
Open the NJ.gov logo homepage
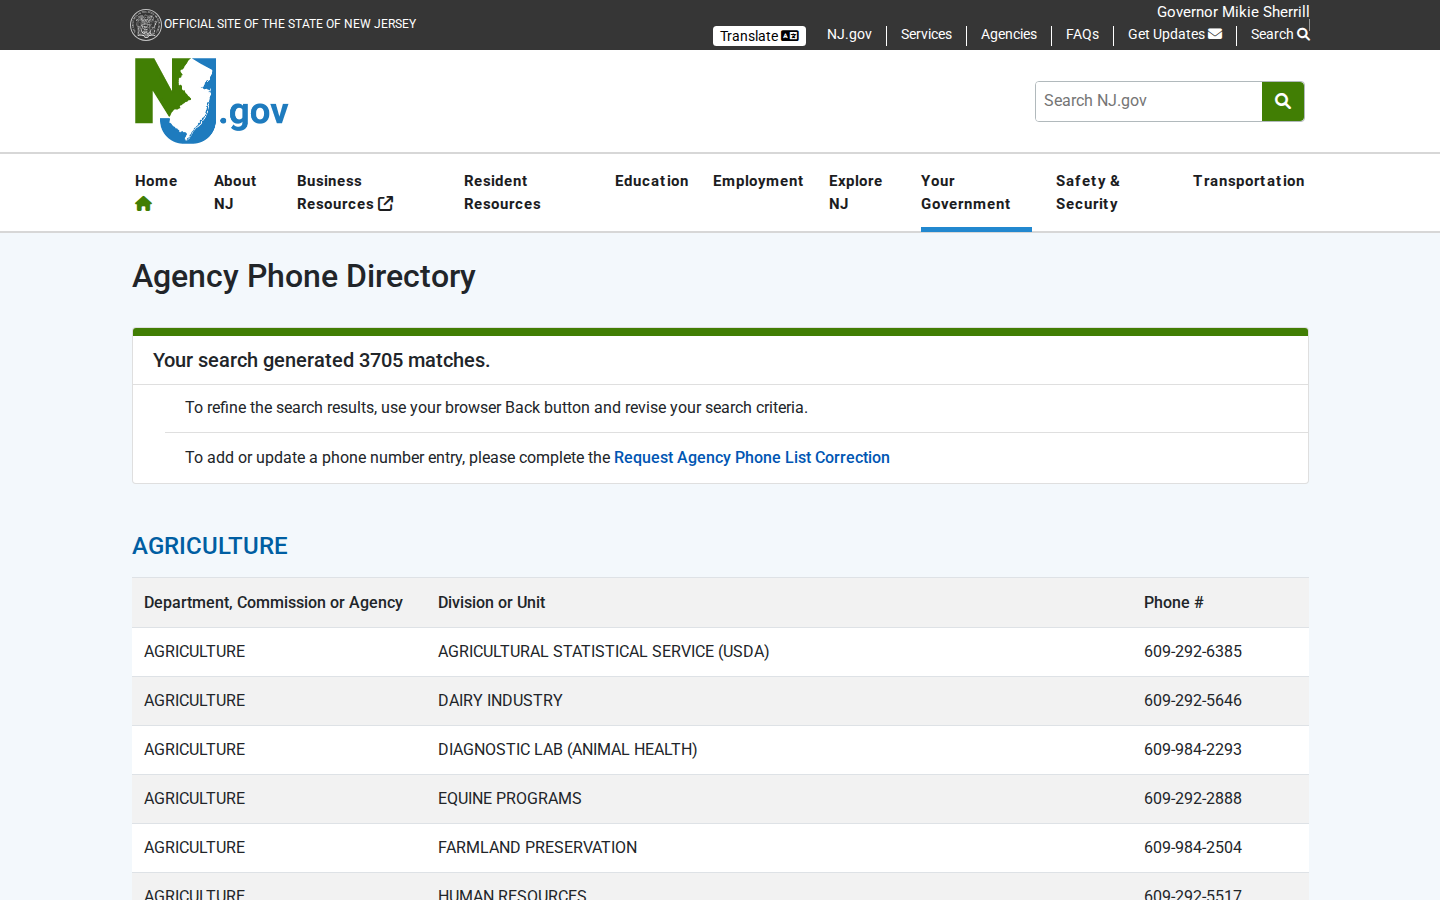pos(212,101)
